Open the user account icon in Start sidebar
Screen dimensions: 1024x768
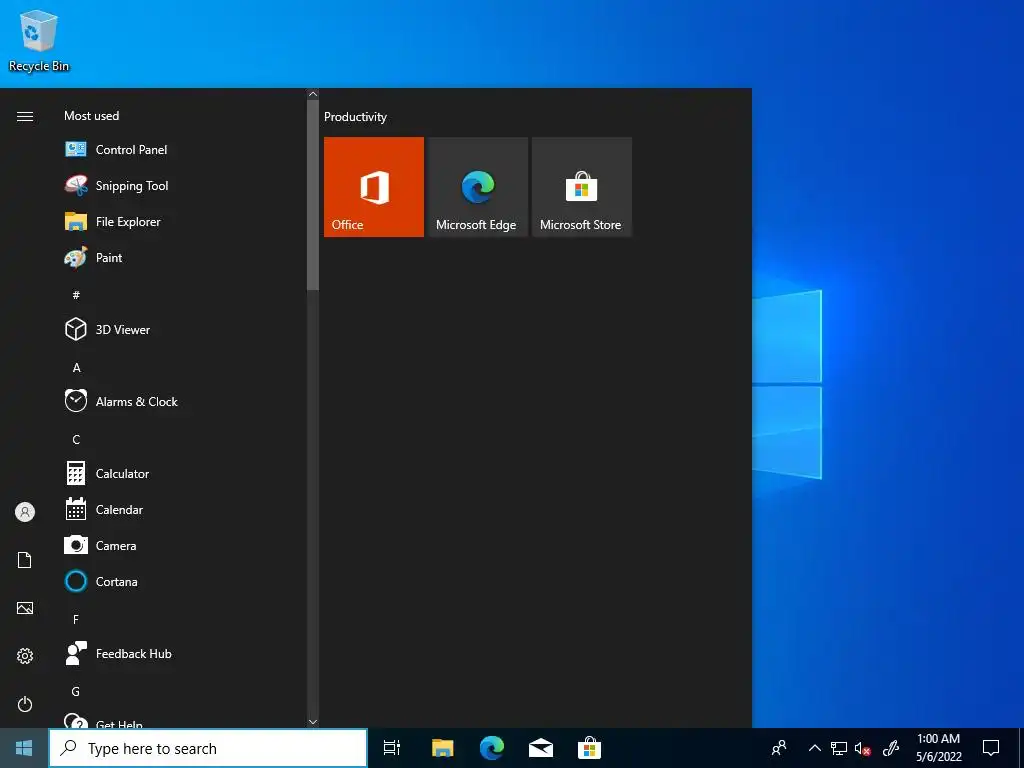tap(25, 512)
